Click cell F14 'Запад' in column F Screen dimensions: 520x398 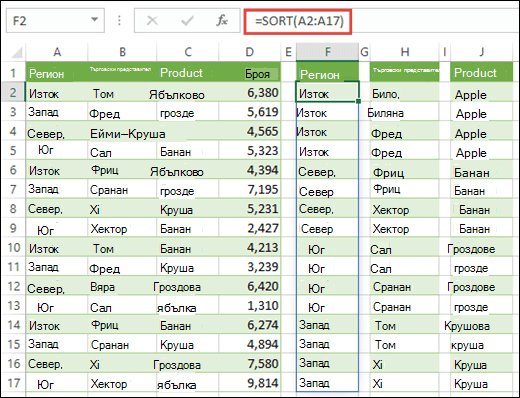tap(327, 325)
